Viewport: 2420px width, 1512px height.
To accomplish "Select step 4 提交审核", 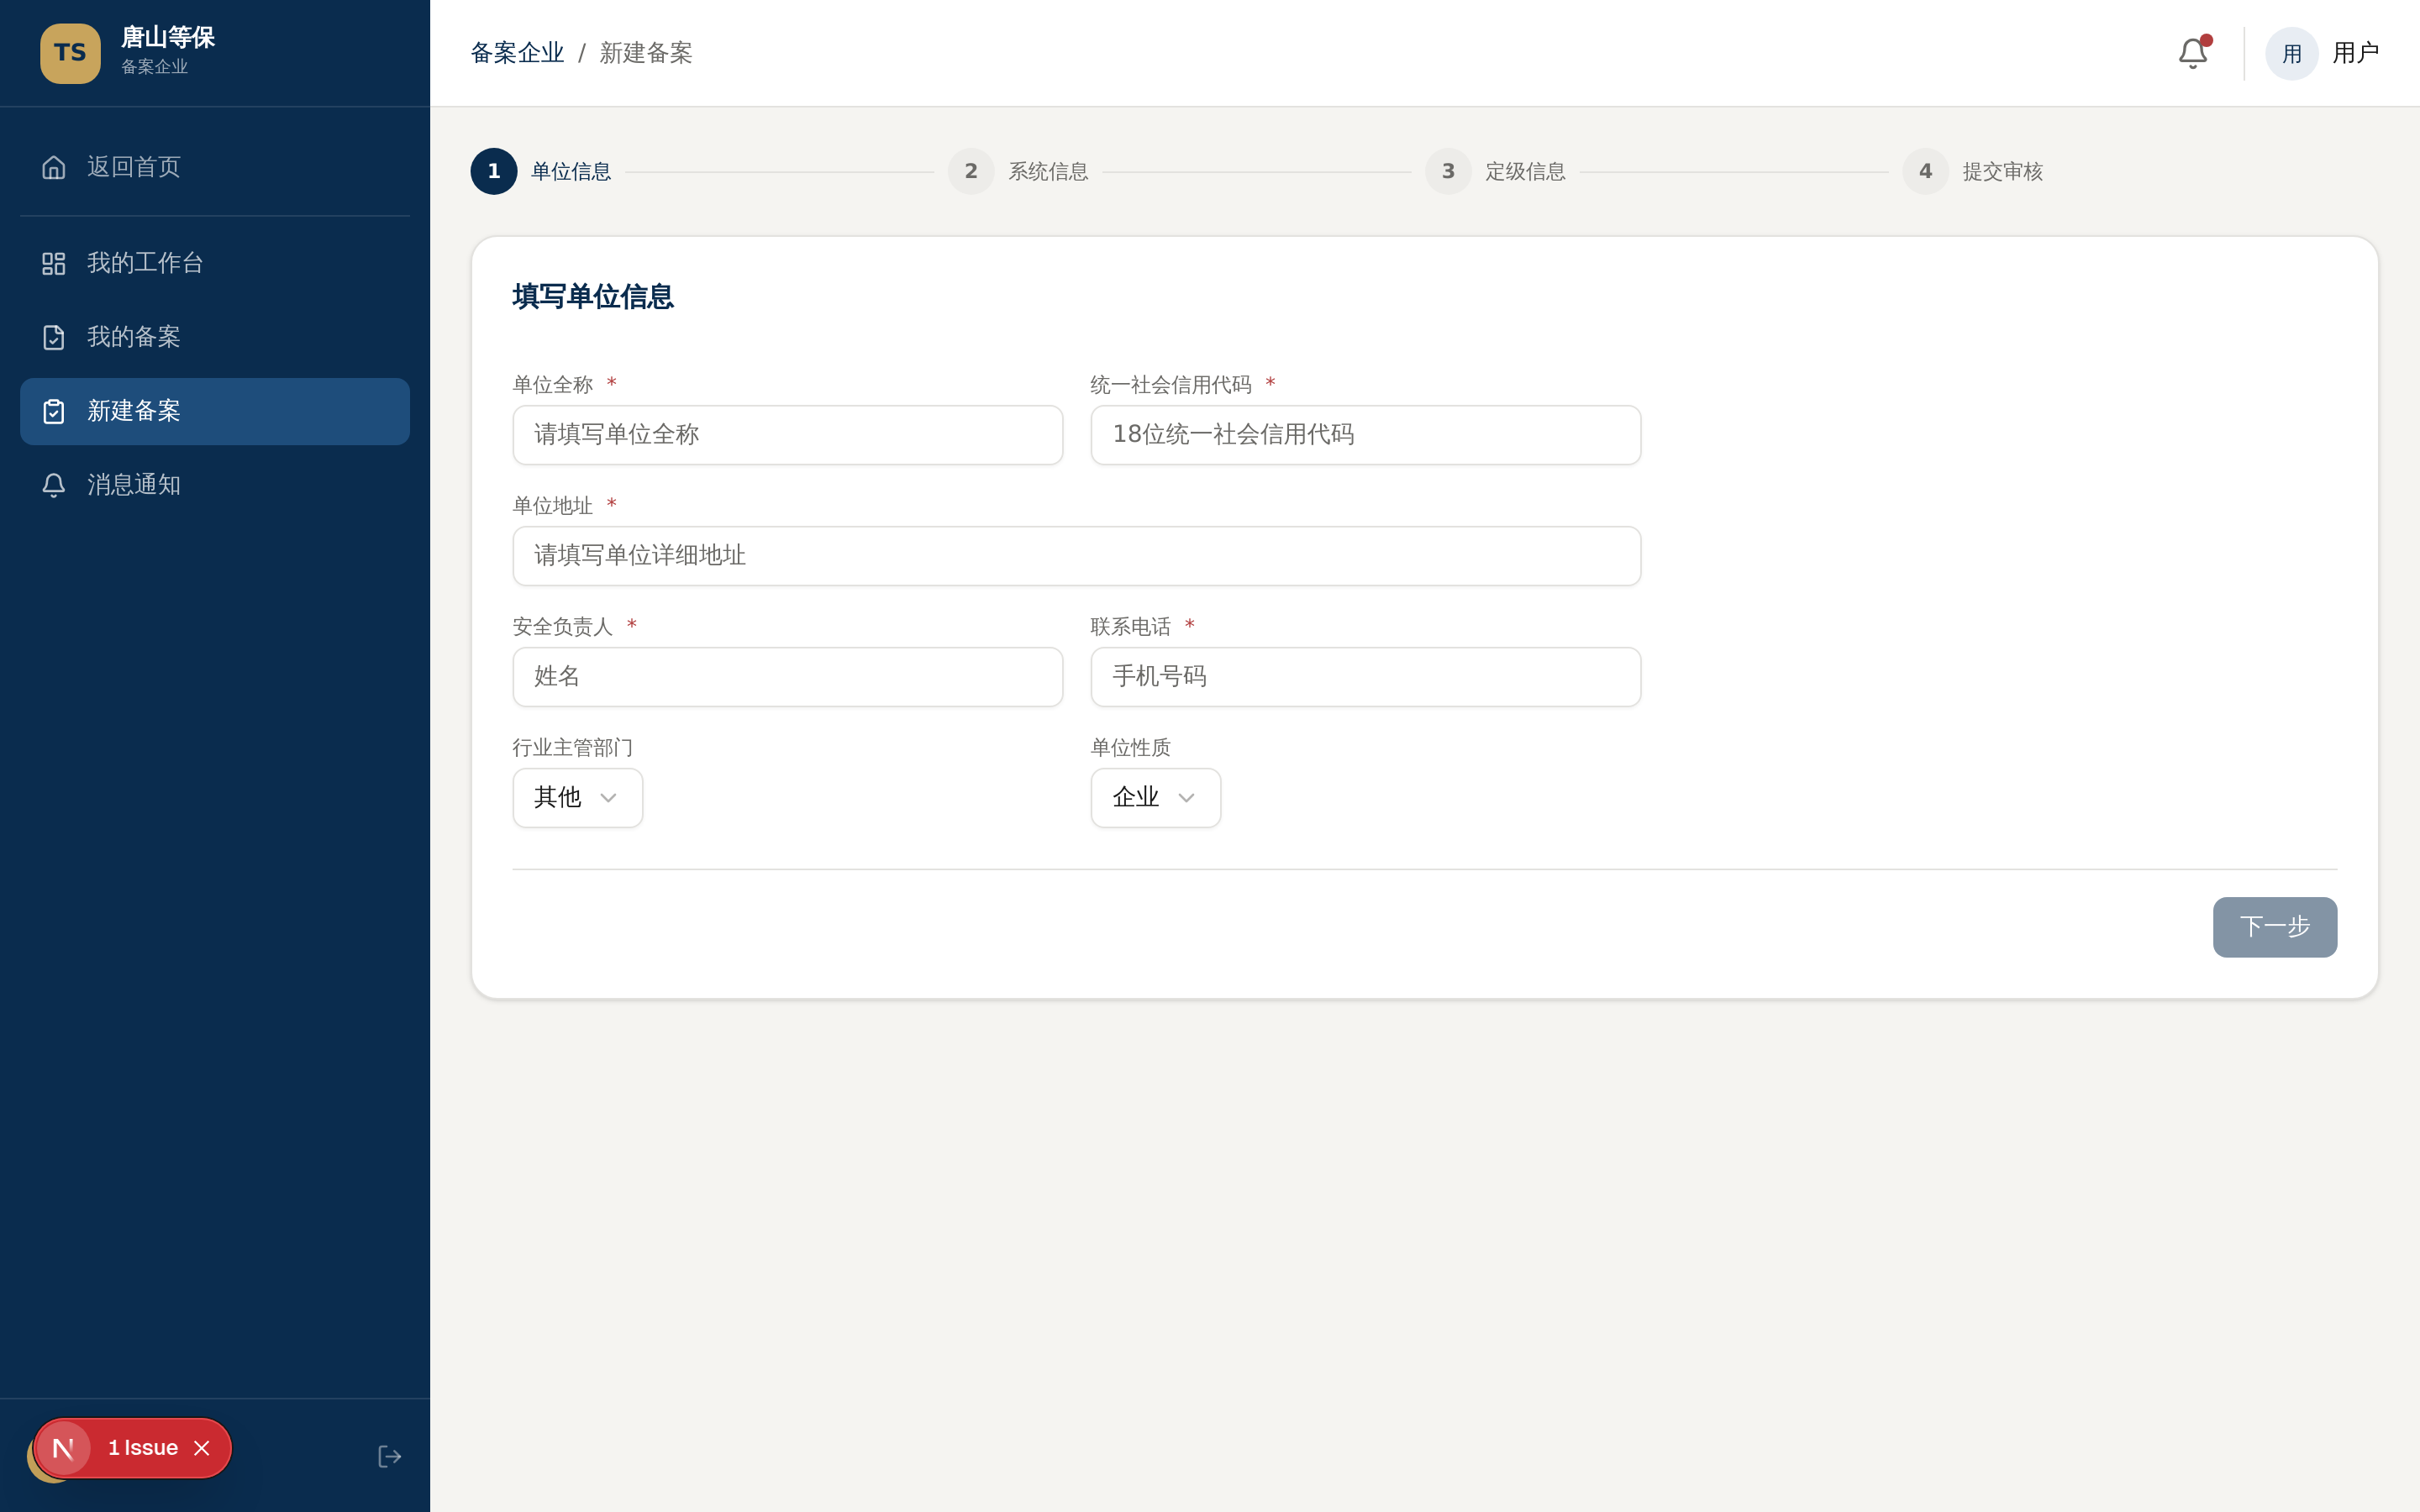I will pyautogui.click(x=1972, y=171).
